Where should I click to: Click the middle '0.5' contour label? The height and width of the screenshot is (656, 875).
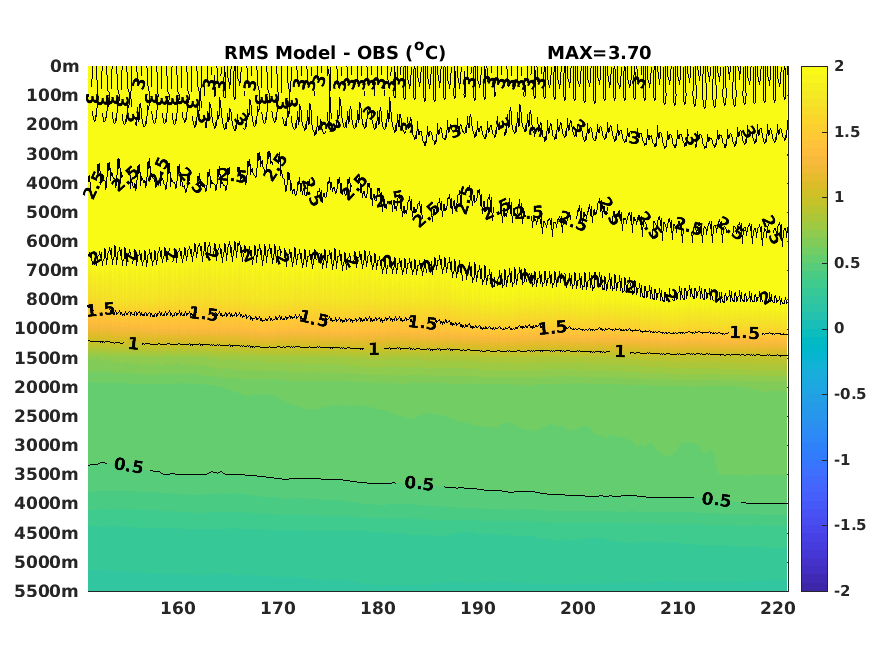tap(419, 484)
